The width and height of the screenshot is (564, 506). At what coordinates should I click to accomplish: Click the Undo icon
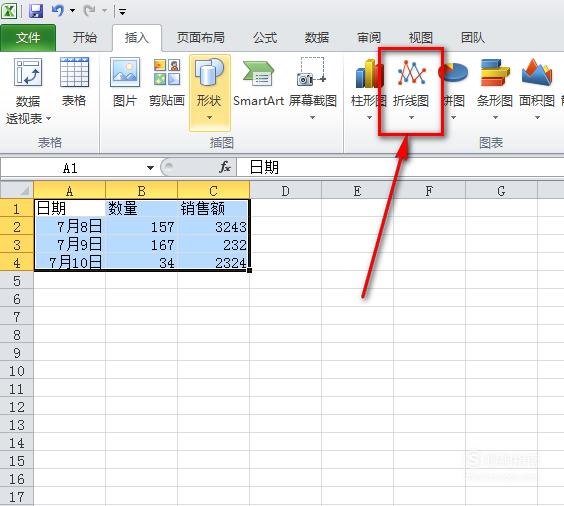[x=58, y=10]
